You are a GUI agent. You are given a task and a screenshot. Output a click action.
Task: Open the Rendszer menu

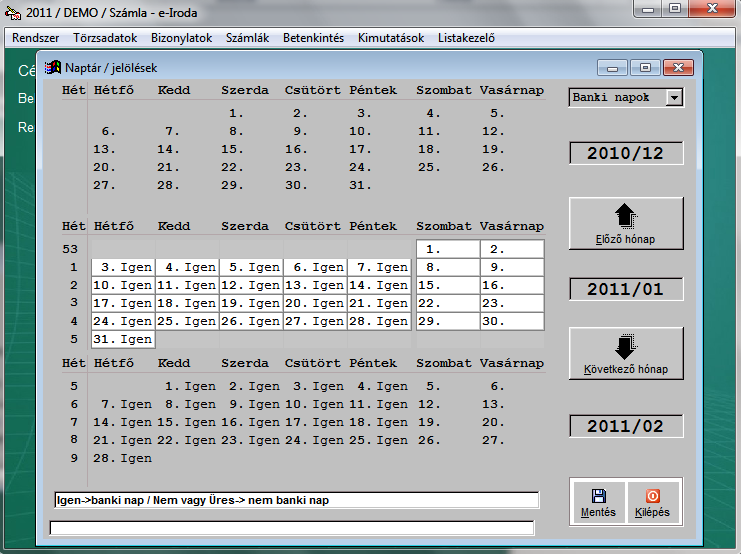36,38
